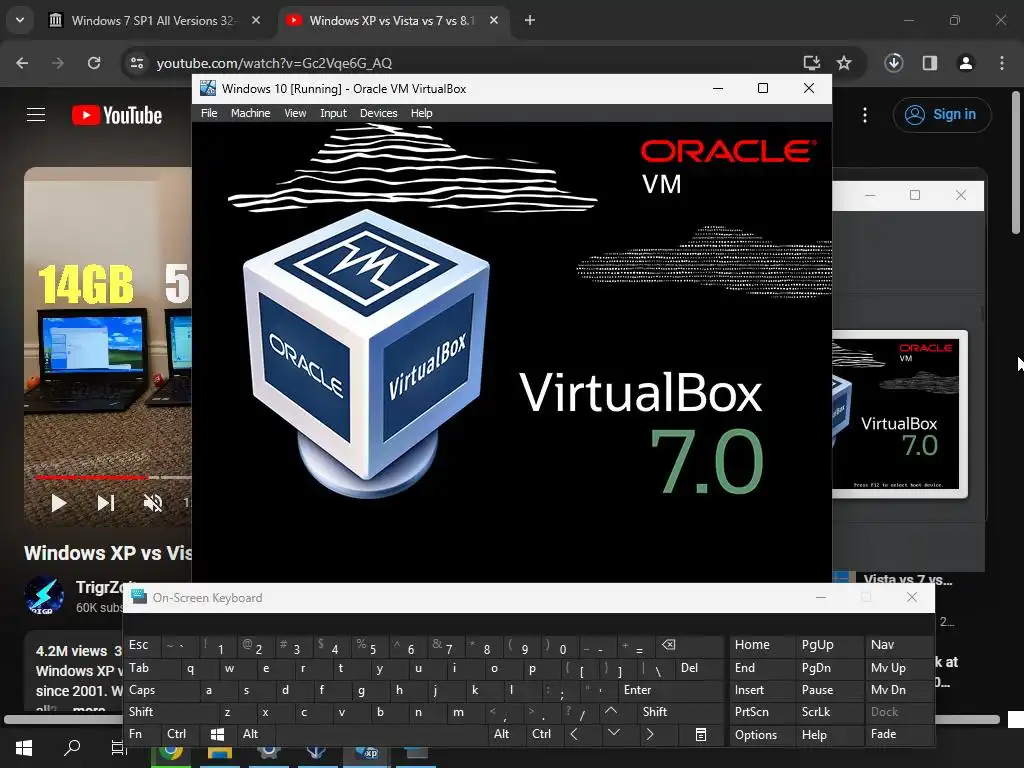The image size is (1024, 768).
Task: Open a new Chrome tab
Action: coord(530,20)
